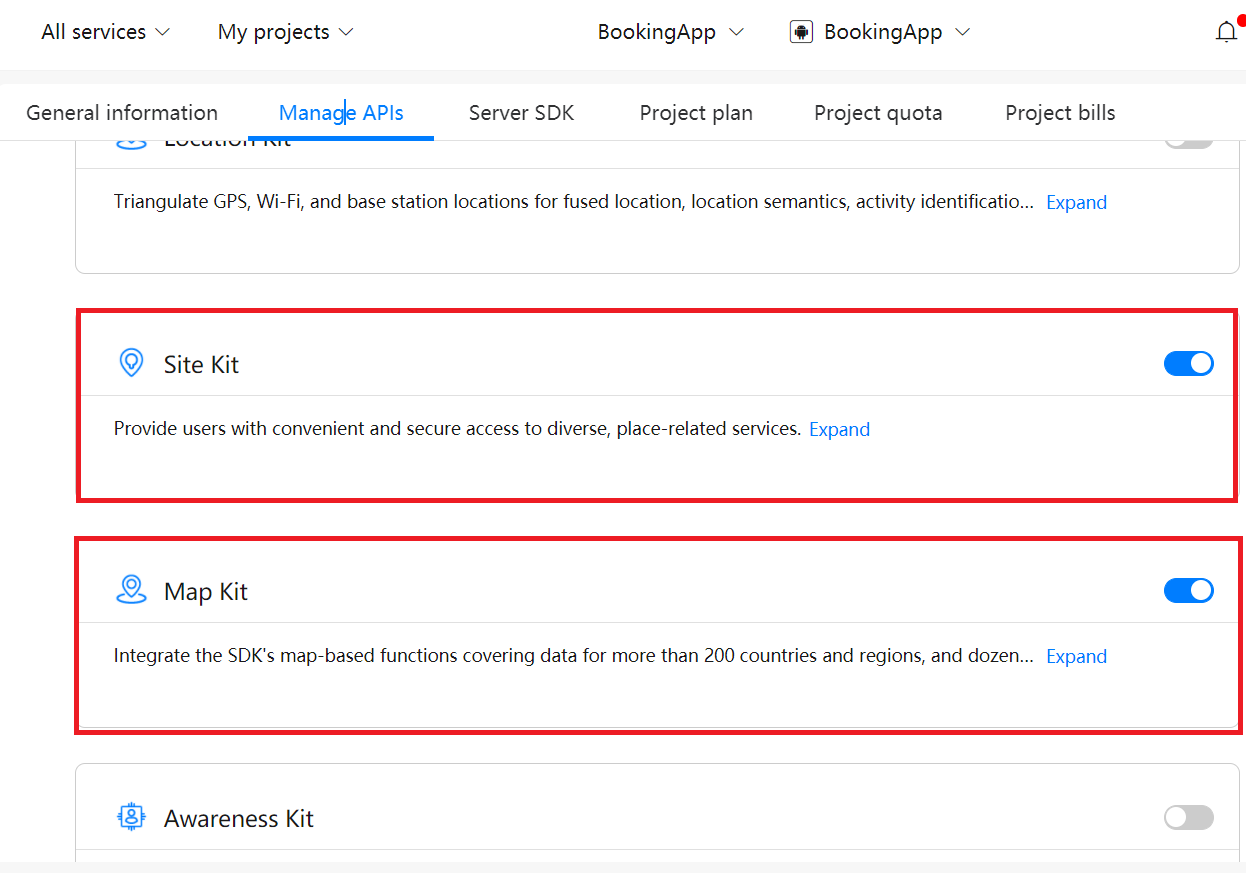This screenshot has width=1246, height=873.
Task: Click the 'Triangulate GPS, Wi-Fi' description text
Action: point(574,202)
